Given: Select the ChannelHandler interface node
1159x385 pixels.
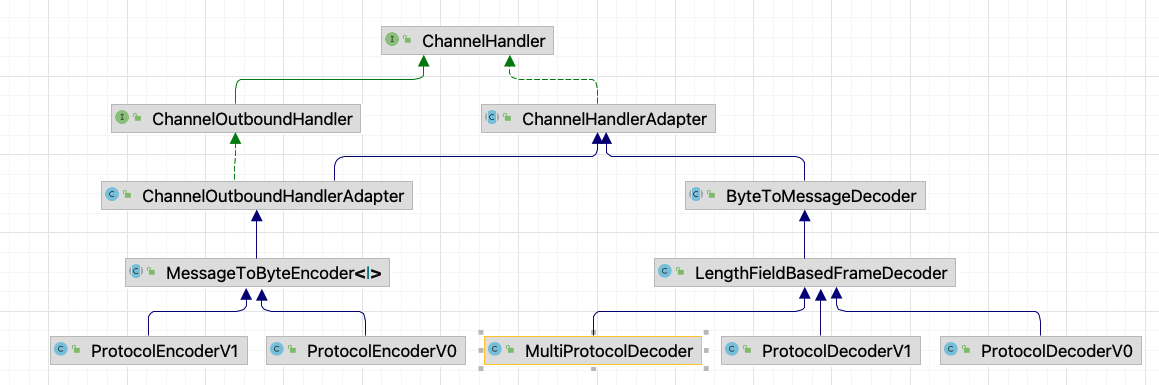Looking at the screenshot, I should (467, 41).
